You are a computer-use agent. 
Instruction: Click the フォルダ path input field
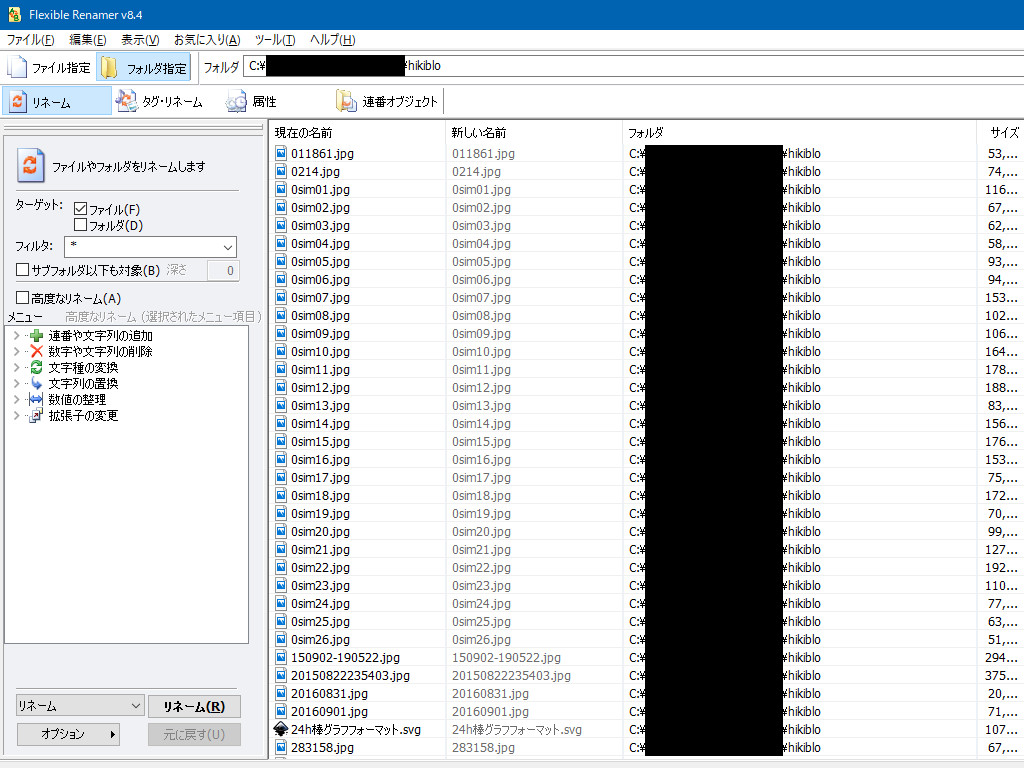[633, 66]
